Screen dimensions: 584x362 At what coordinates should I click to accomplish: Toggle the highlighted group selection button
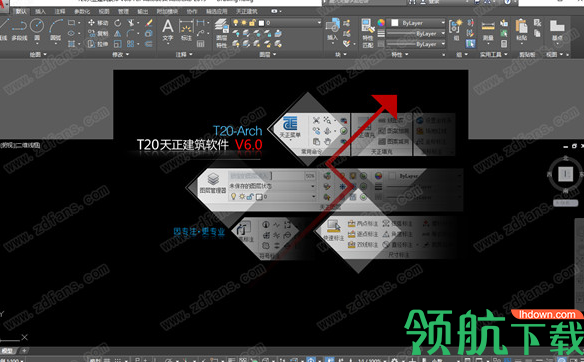[x=470, y=44]
